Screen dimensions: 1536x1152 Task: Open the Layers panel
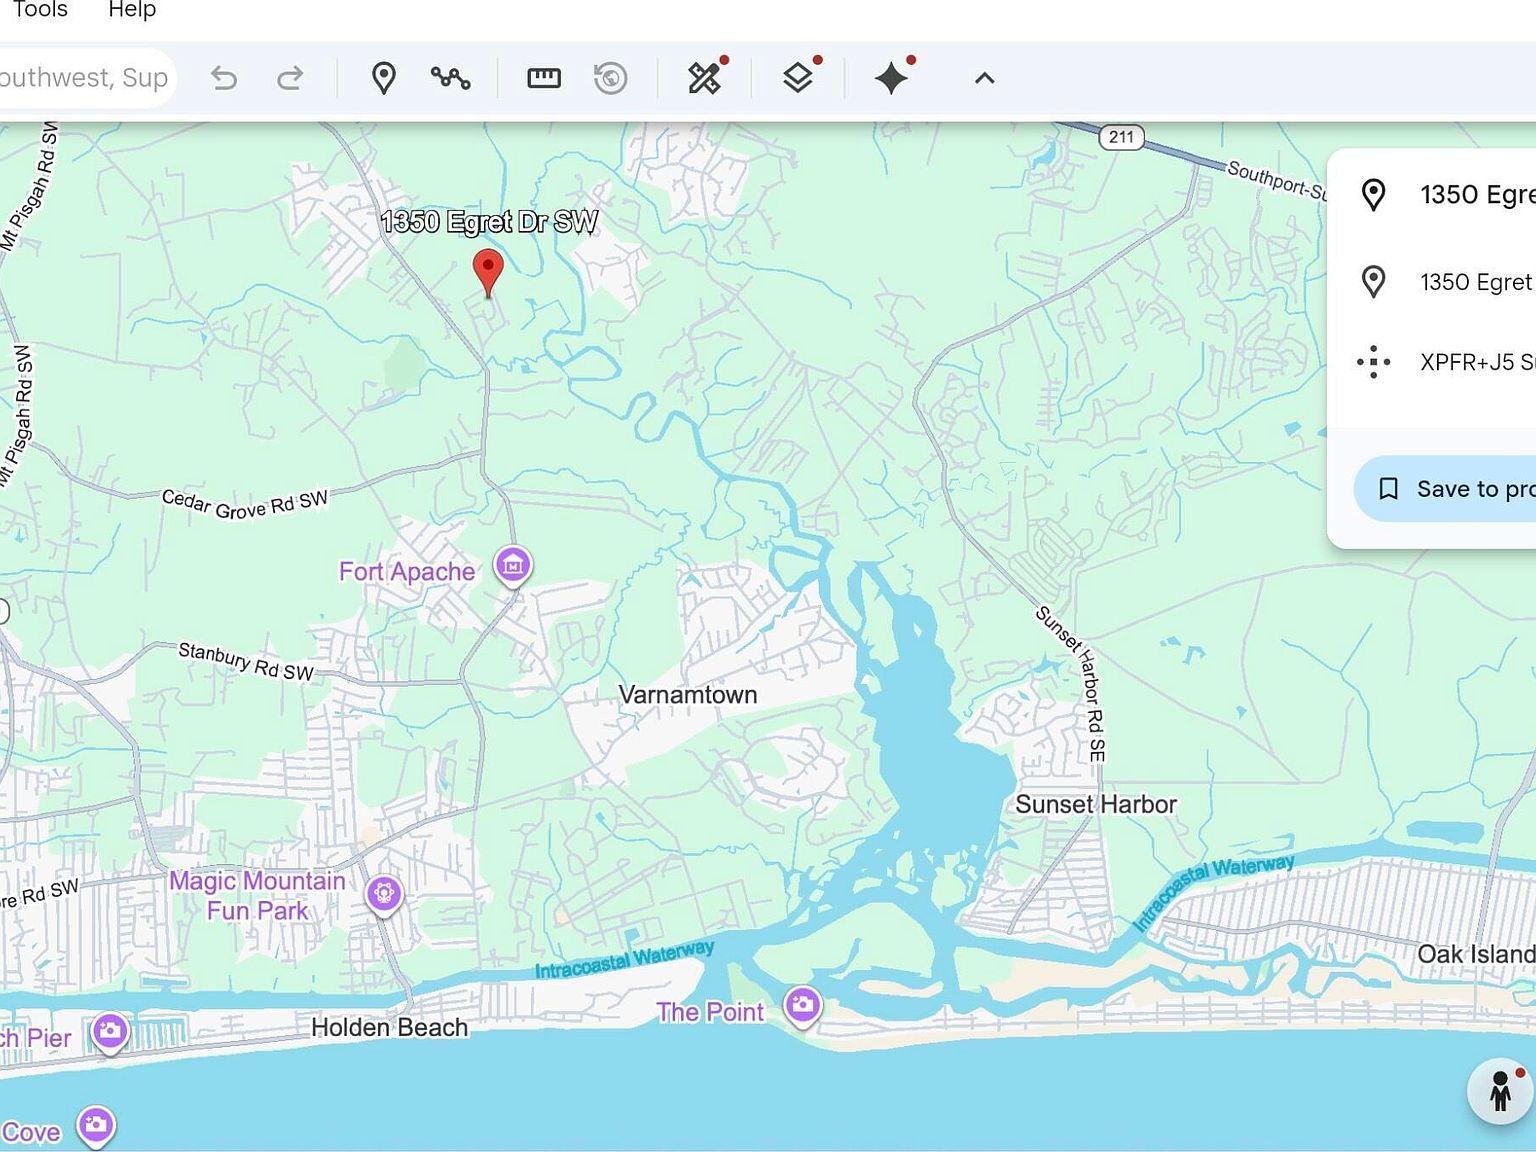[x=796, y=77]
